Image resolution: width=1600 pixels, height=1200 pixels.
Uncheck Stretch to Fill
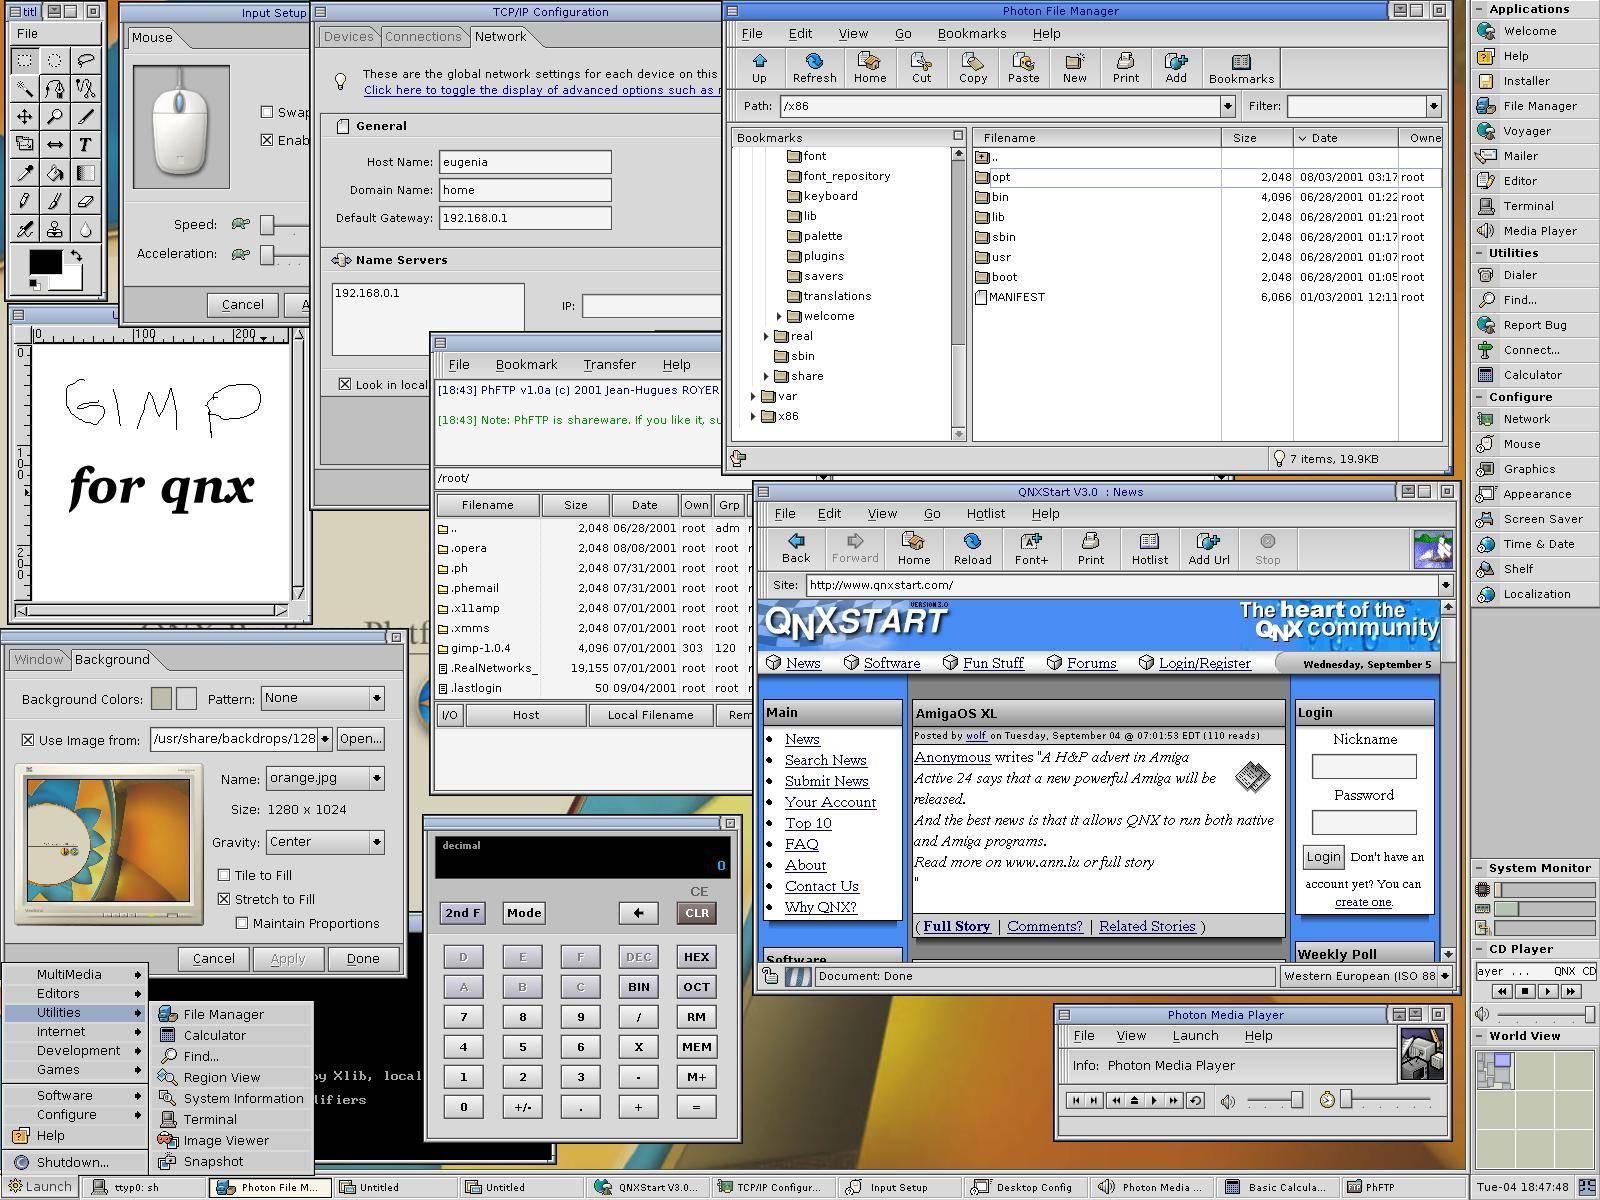coord(224,899)
